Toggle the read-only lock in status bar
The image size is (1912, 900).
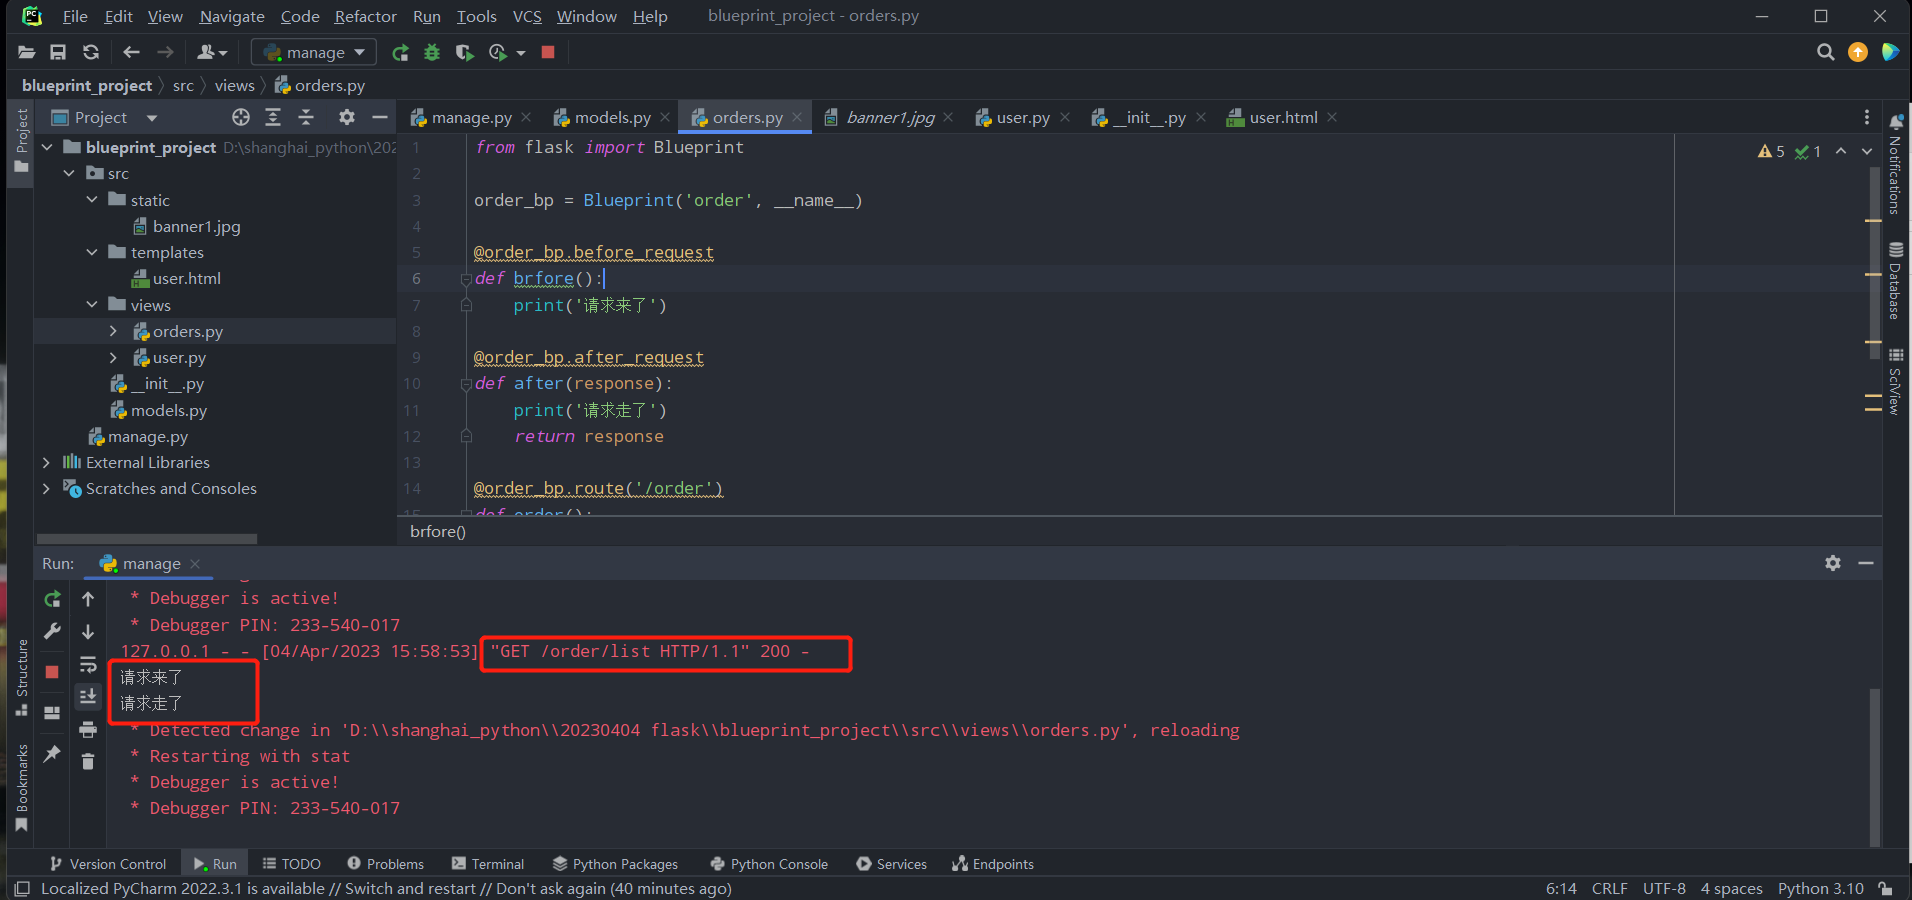click(1885, 888)
